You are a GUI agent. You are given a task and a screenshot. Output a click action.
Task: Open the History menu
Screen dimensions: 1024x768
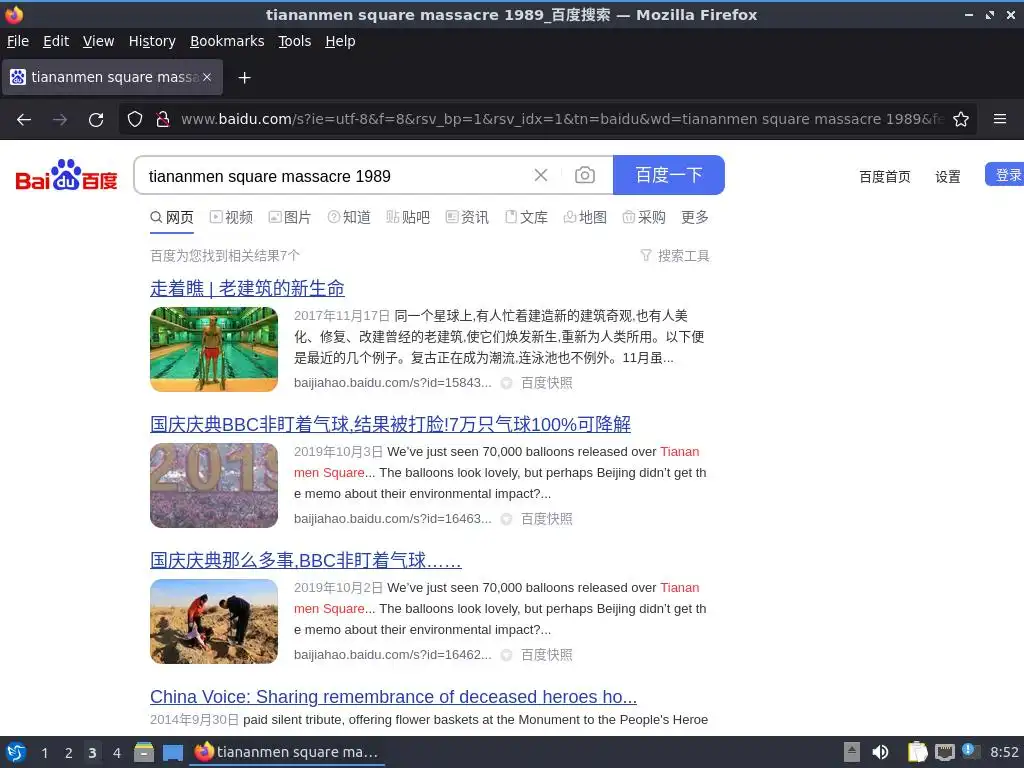point(152,41)
